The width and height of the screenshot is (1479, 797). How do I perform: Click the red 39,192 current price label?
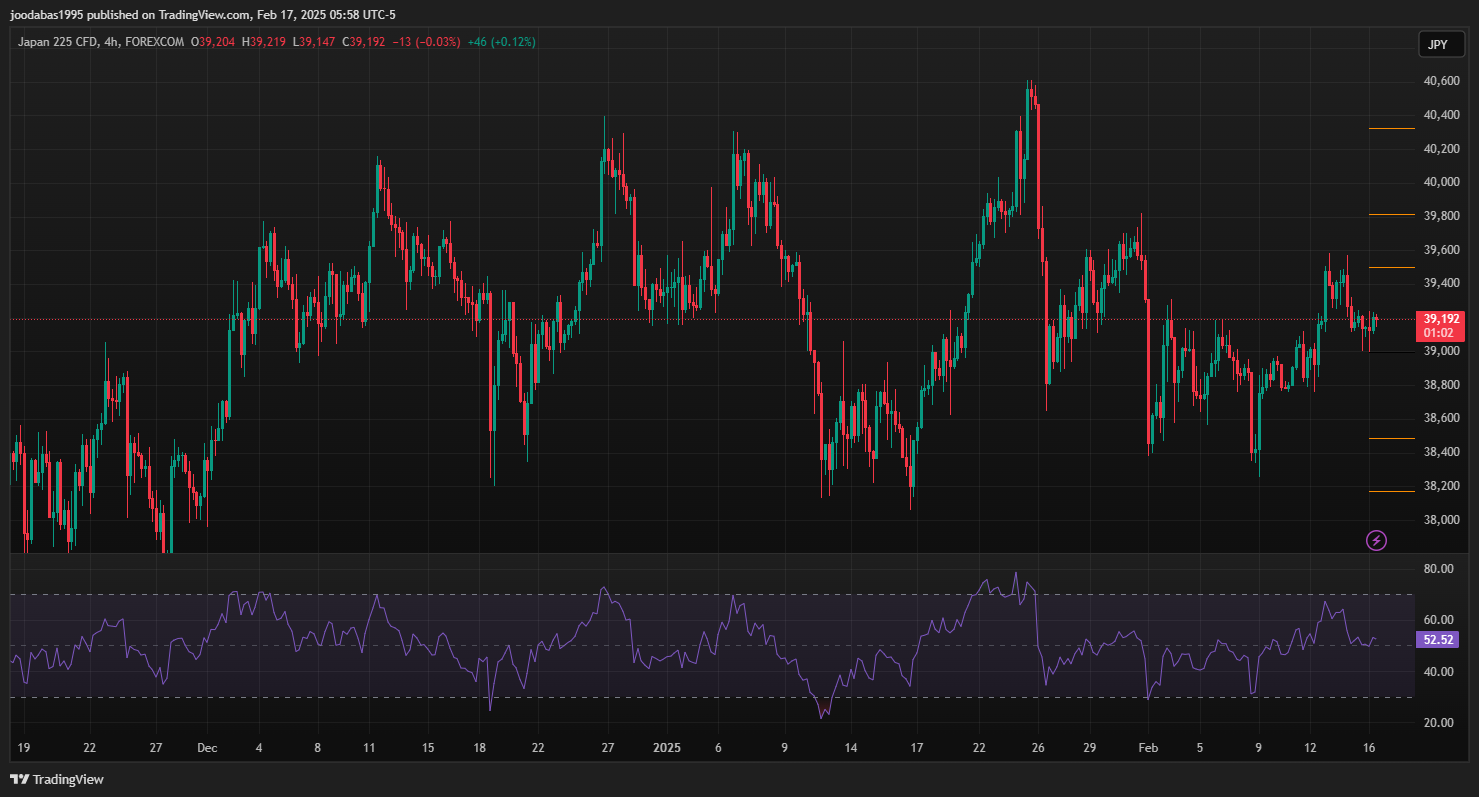tap(1443, 319)
